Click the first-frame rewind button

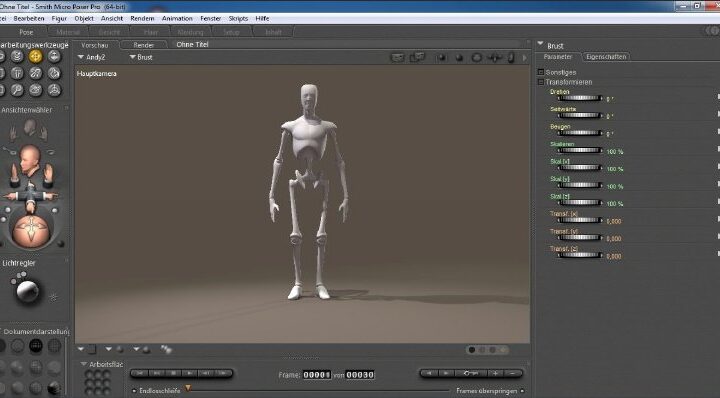140,373
